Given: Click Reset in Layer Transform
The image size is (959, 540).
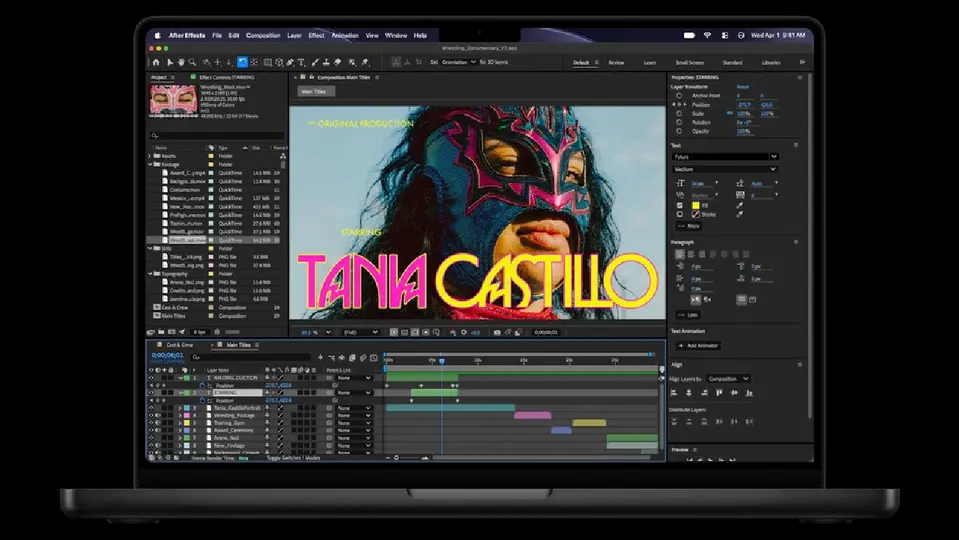Looking at the screenshot, I should coord(742,87).
